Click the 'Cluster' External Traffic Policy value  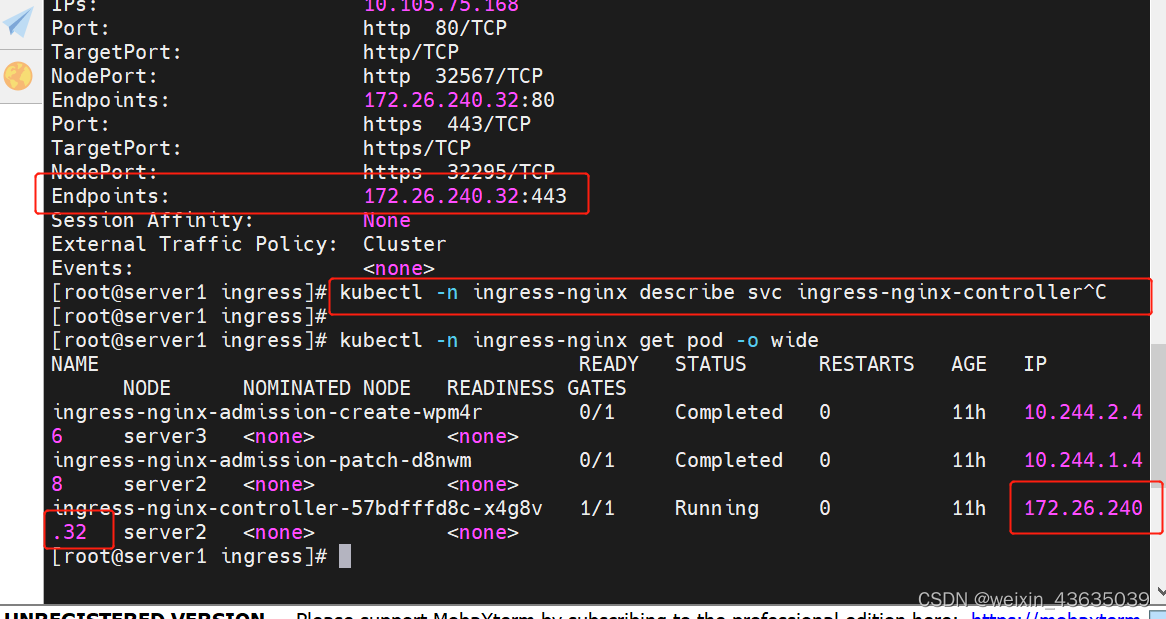(x=405, y=244)
